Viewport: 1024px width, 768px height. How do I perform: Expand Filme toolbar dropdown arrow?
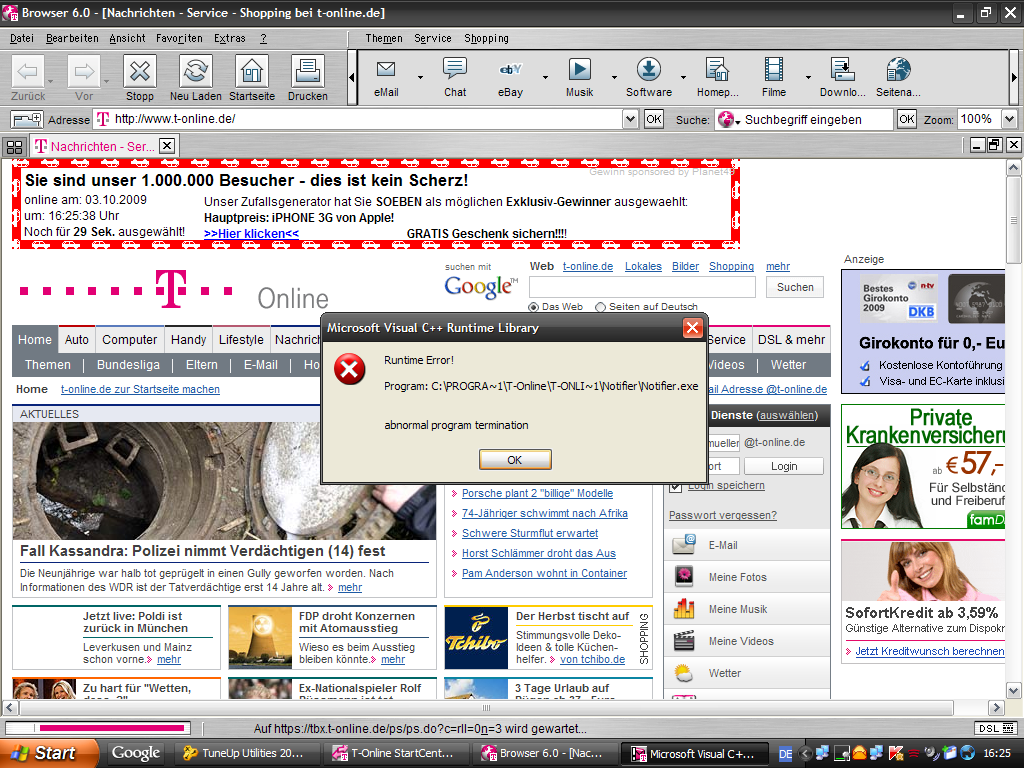[x=808, y=77]
